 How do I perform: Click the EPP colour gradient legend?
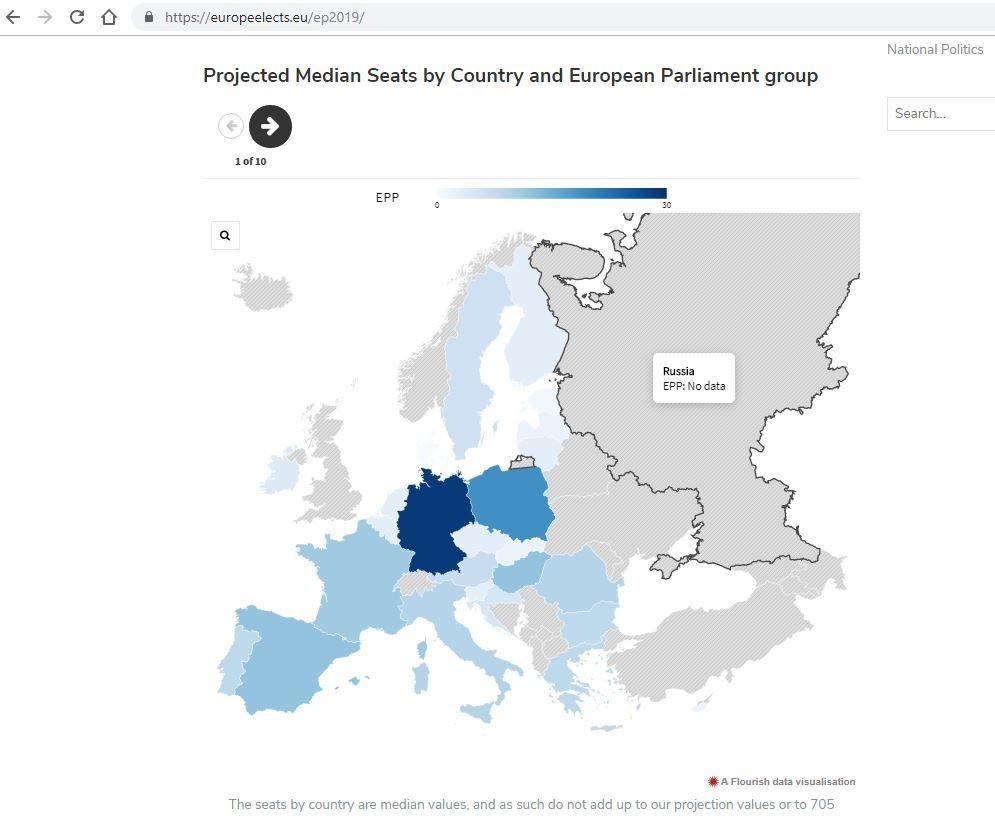(x=551, y=194)
